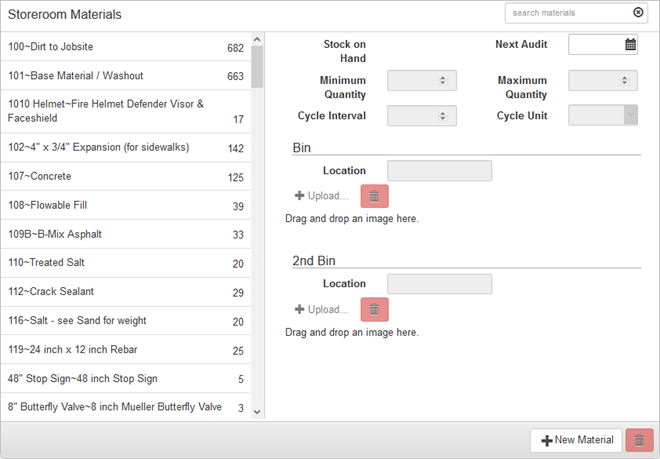Click the search materials text box

[567, 13]
